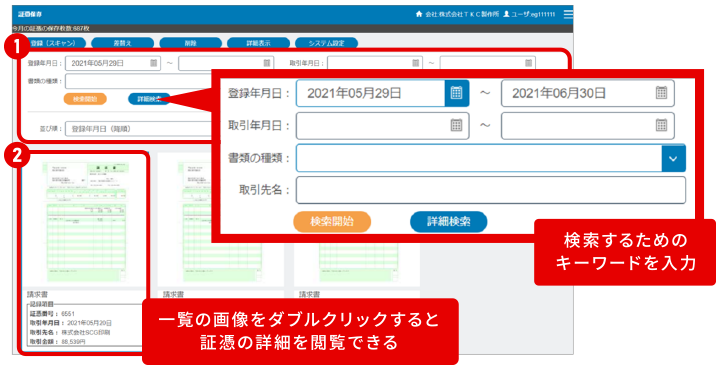Viewport: 720px width, 370px height.
Task: Click the home icon beside the company name
Action: [419, 14]
